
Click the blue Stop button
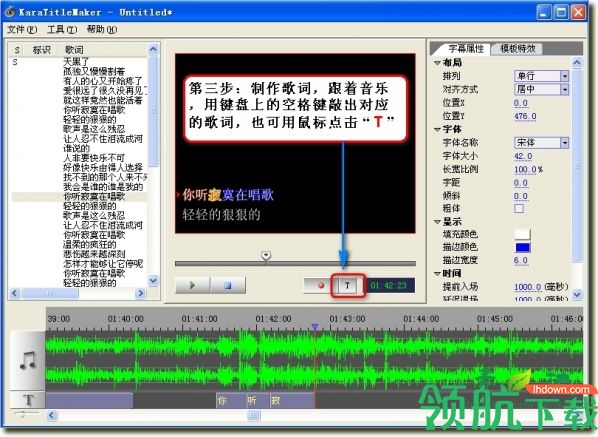point(228,285)
